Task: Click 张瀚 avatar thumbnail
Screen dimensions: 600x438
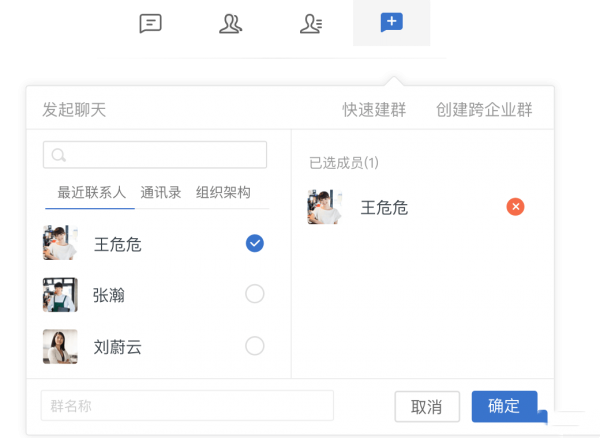Action: [60, 295]
